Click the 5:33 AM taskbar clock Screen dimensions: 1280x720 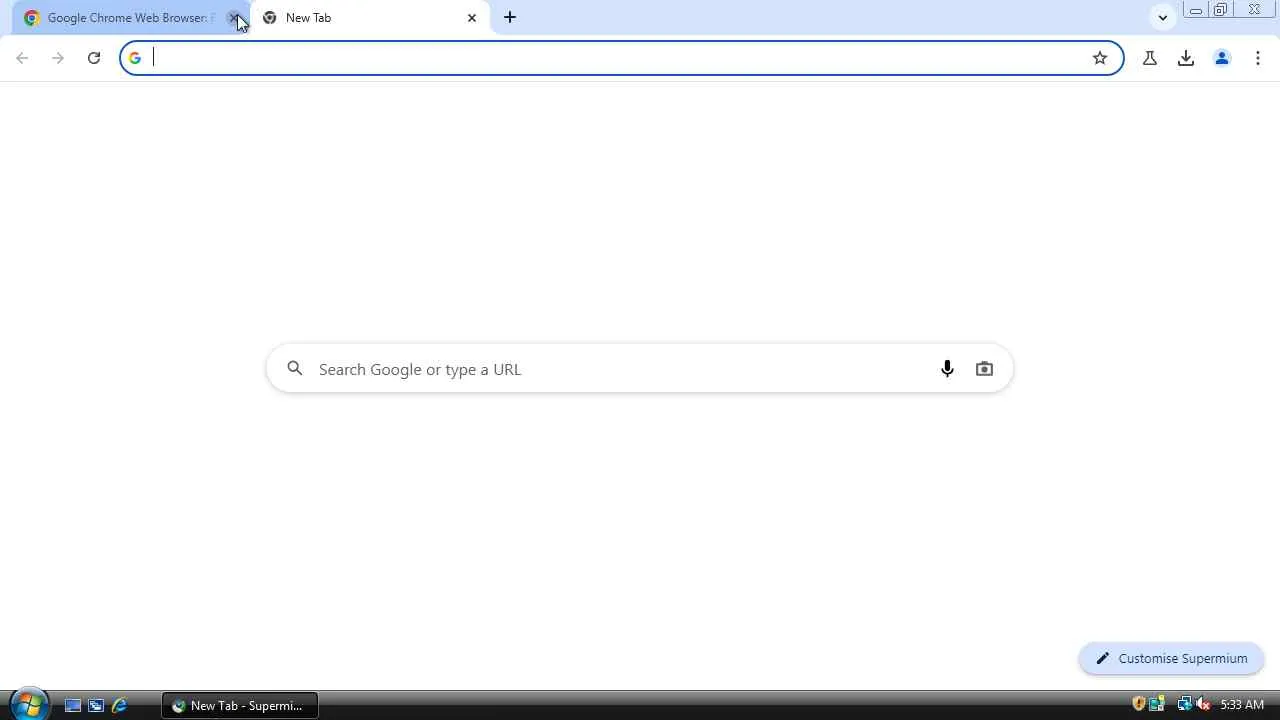1242,705
